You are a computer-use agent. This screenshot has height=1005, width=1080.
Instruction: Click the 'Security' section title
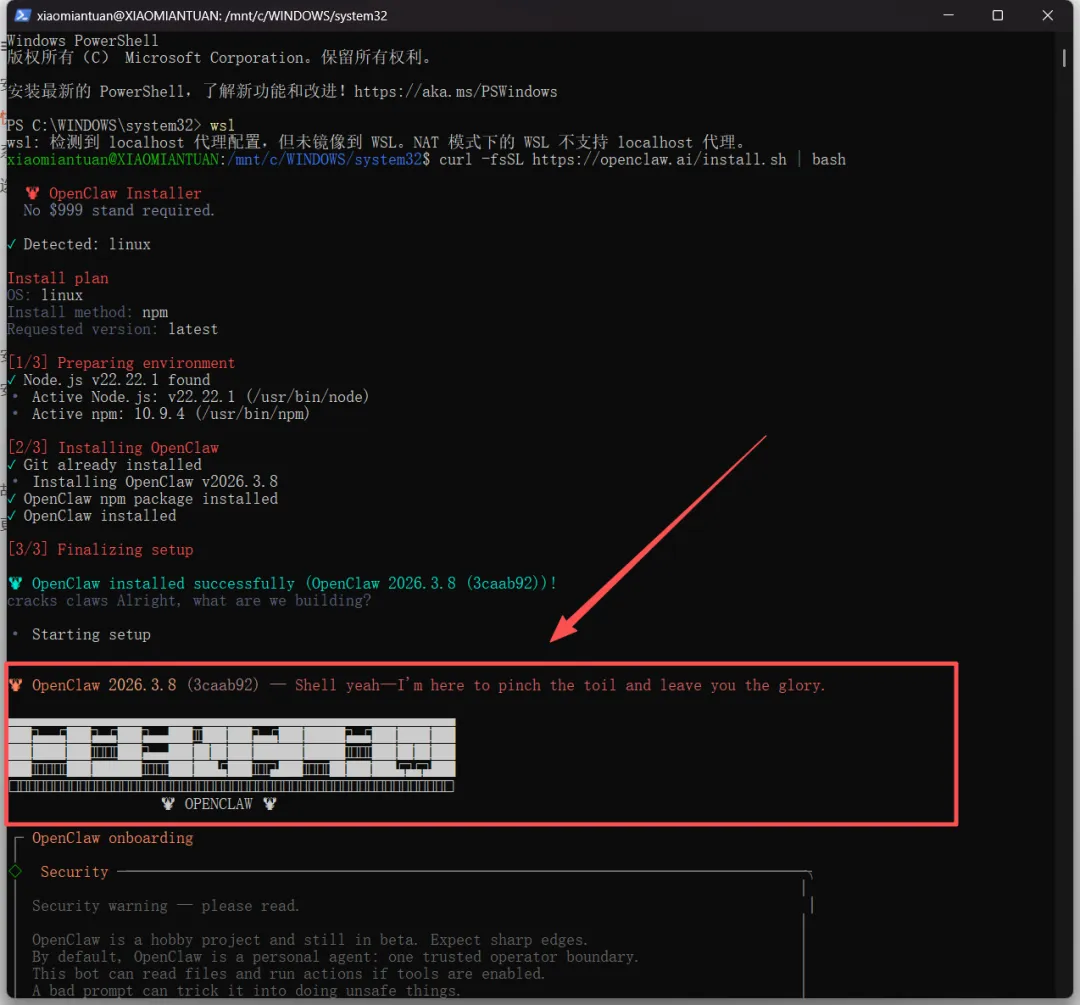pyautogui.click(x=74, y=872)
